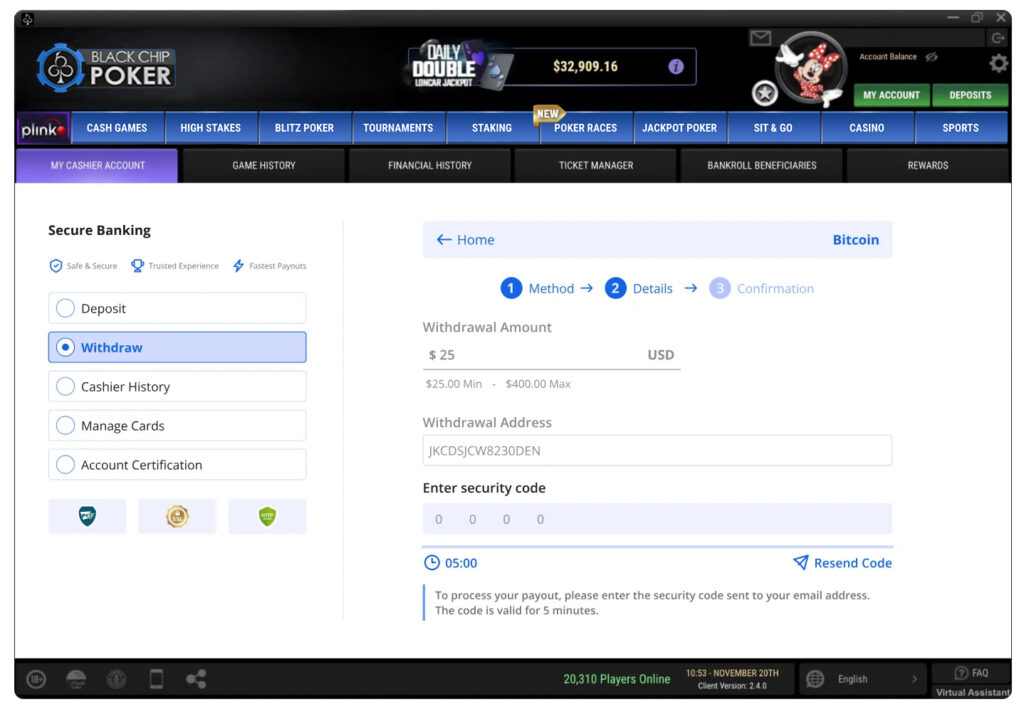
Task: Click the share icon in footer
Action: (x=196, y=679)
